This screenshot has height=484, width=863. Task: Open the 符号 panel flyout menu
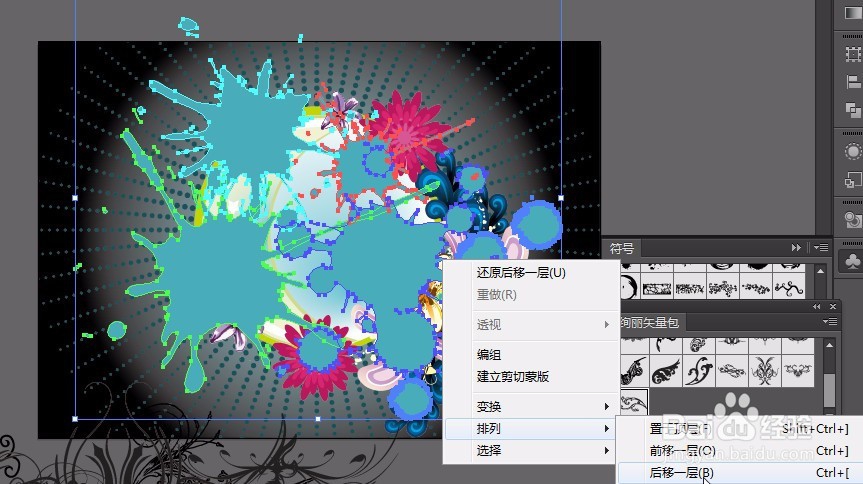pos(821,248)
